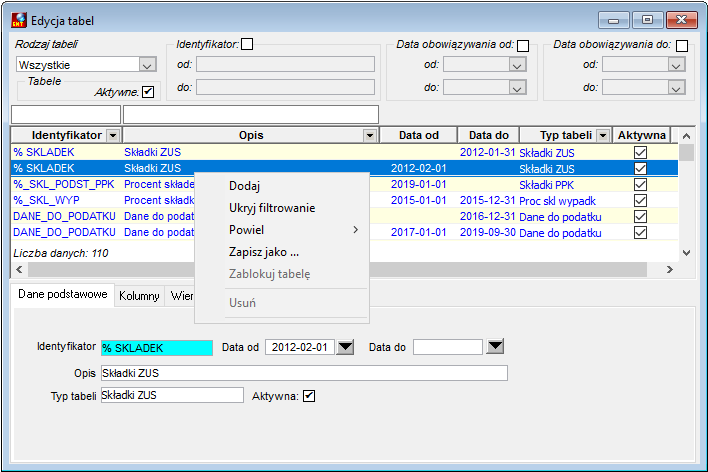The height and width of the screenshot is (472, 708).
Task: Click the Identyfikator filter 'do' field
Action: (x=285, y=87)
